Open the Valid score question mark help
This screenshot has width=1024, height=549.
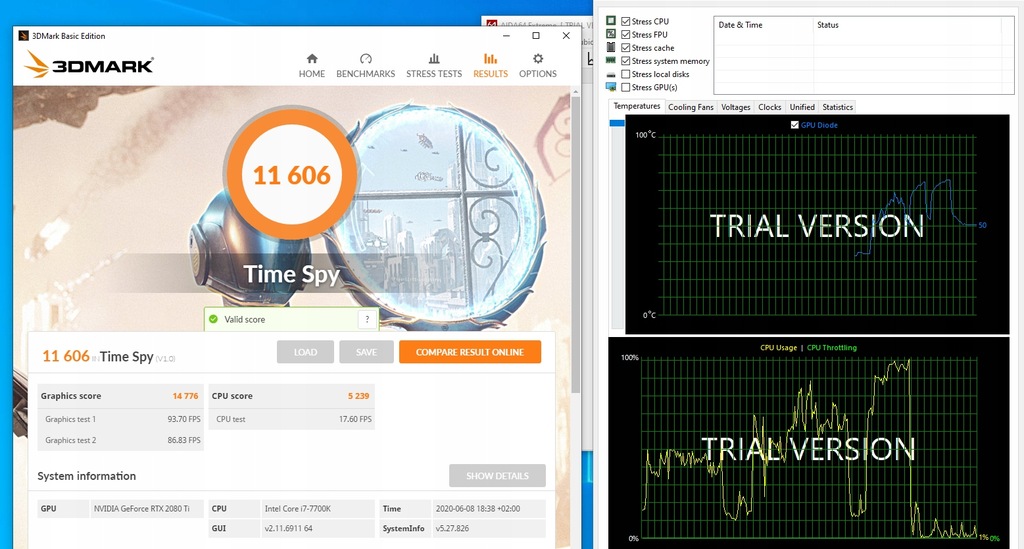[367, 319]
